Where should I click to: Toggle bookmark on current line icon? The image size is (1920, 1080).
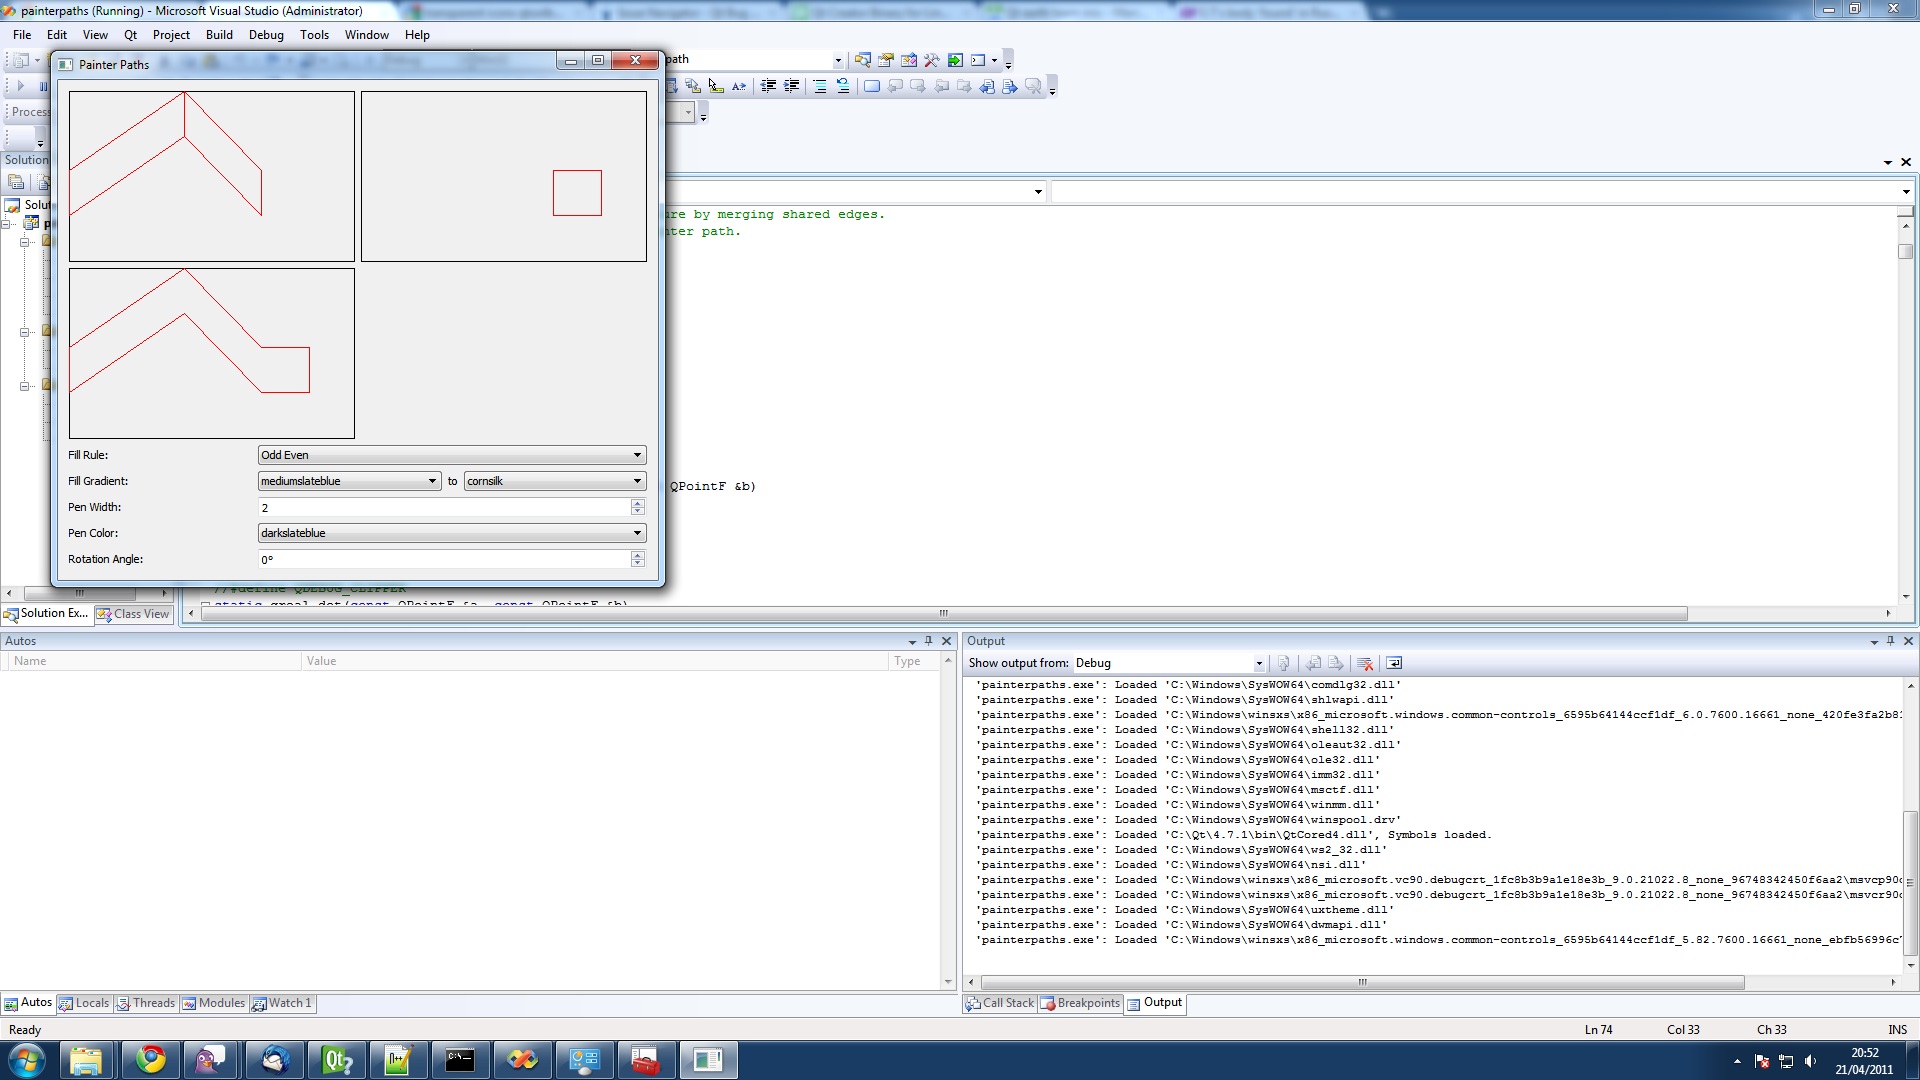tap(872, 86)
